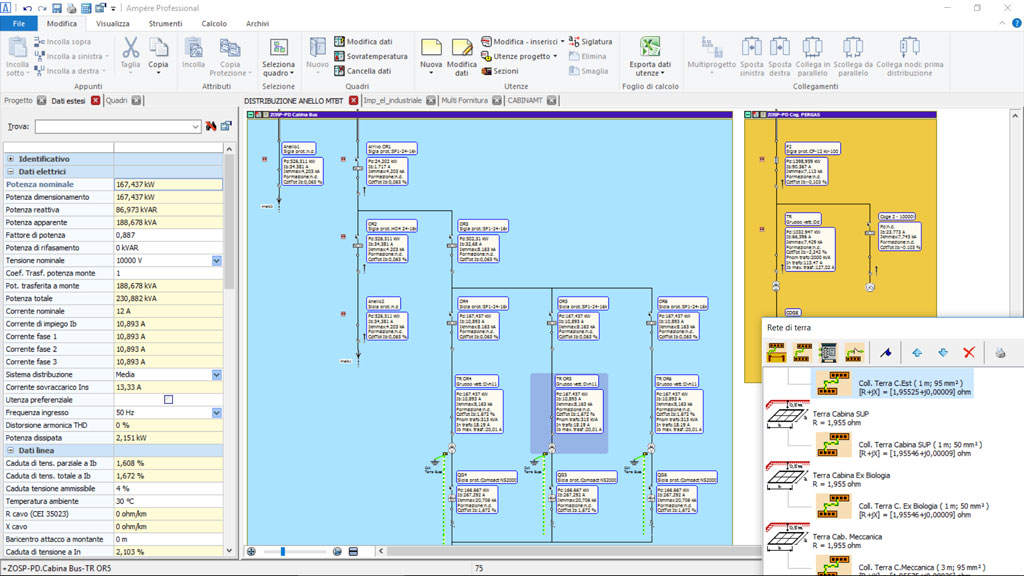Open the Frequenza ingresso dropdown

point(217,413)
